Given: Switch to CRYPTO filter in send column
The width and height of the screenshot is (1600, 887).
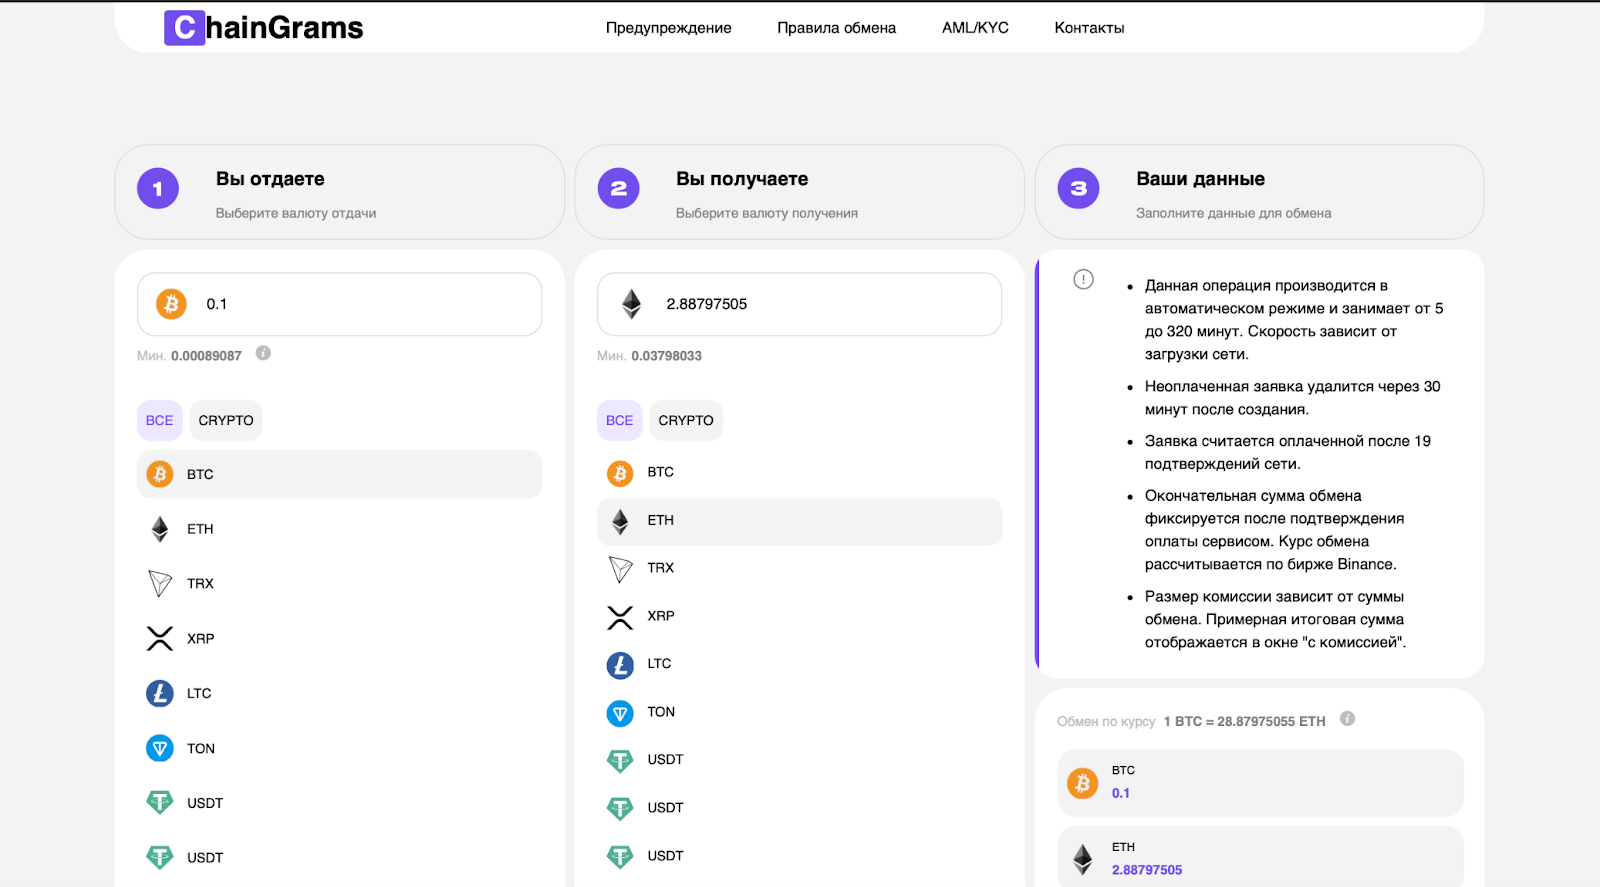Looking at the screenshot, I should click(226, 420).
